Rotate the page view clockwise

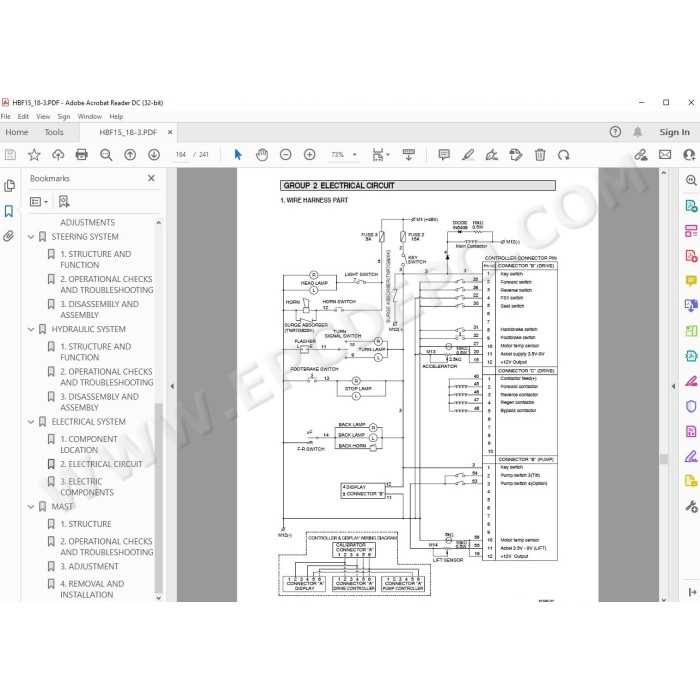click(564, 155)
